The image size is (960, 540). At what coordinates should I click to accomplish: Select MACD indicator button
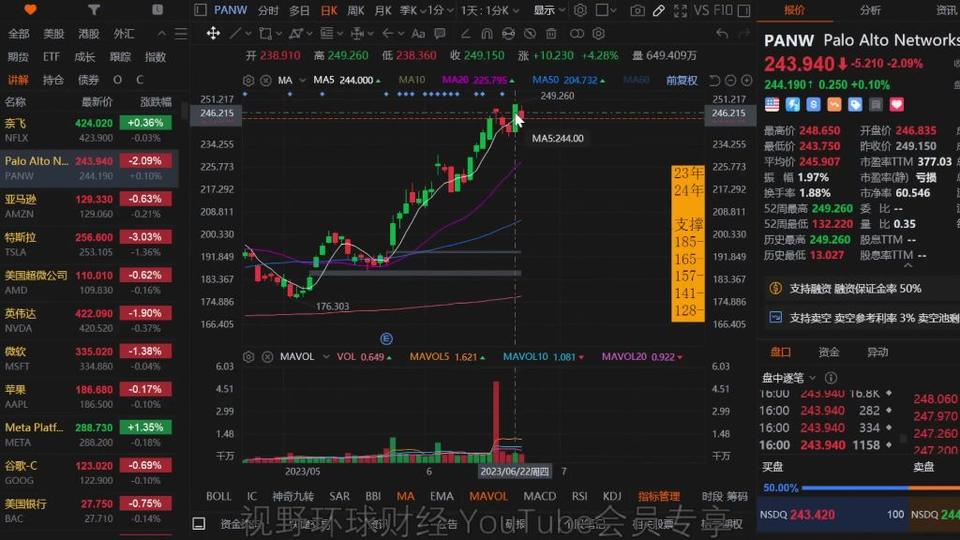pos(539,496)
